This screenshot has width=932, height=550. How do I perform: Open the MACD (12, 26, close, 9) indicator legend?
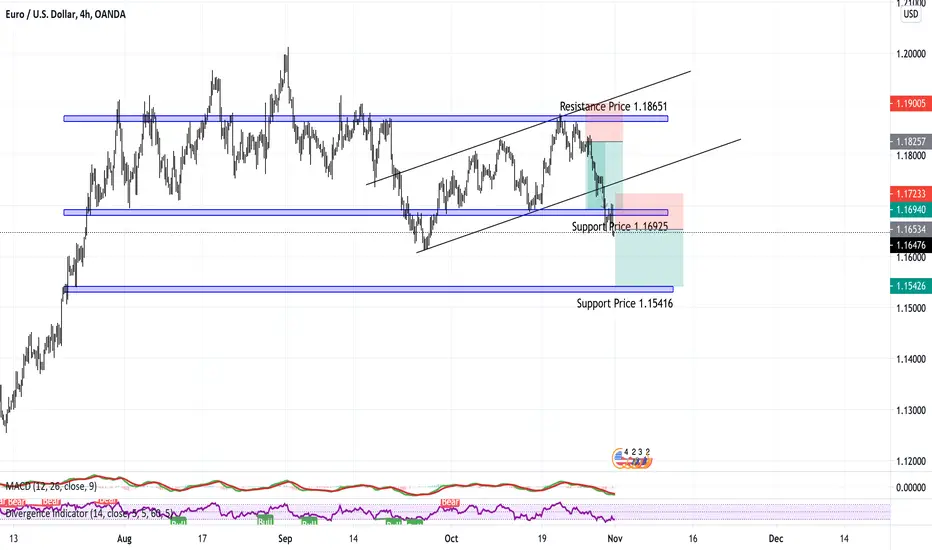(x=51, y=486)
